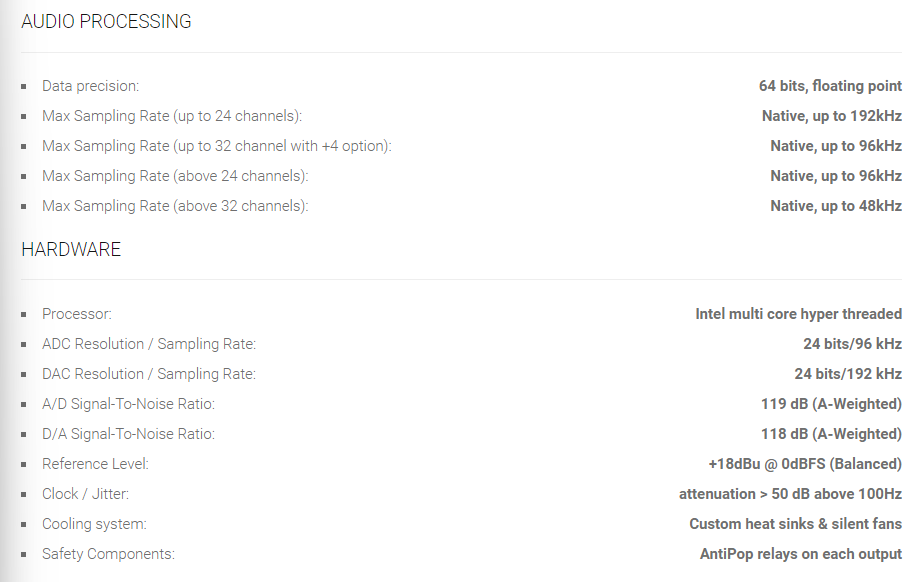Click the AUDIO PROCESSING section heading
The width and height of the screenshot is (922, 582).
106,21
